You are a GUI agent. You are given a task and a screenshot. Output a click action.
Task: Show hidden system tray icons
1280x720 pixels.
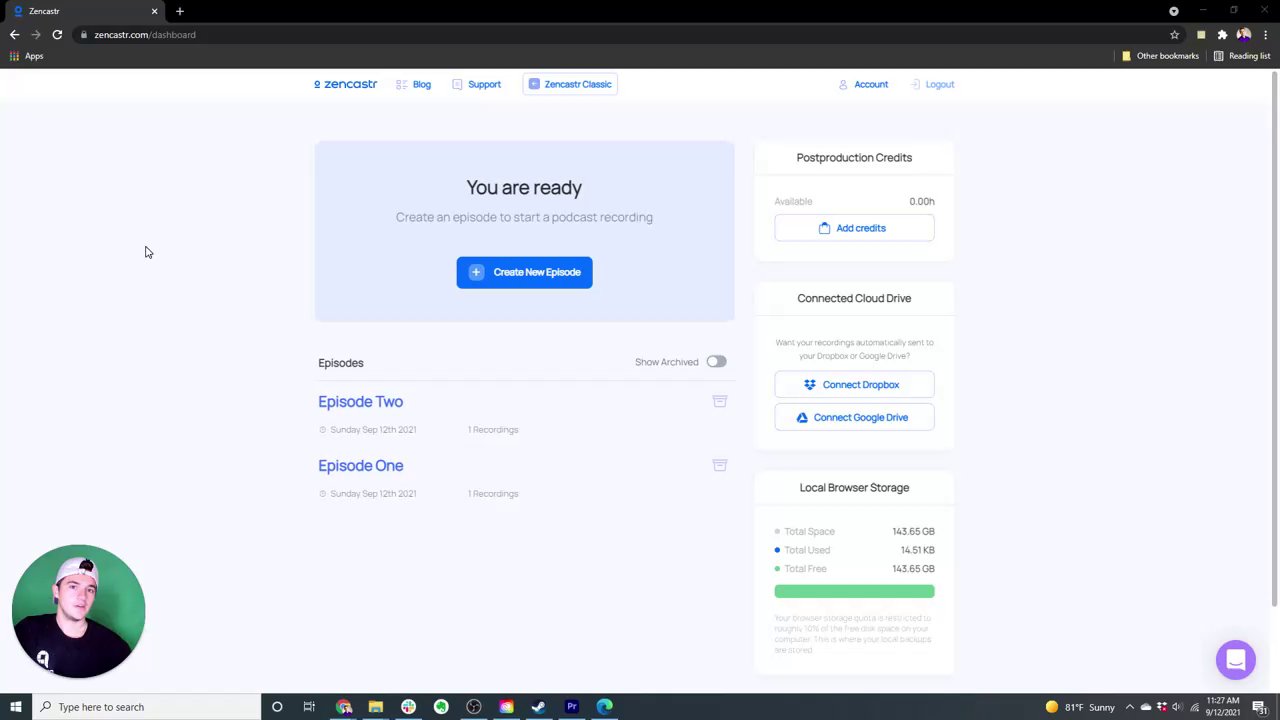(x=1129, y=707)
